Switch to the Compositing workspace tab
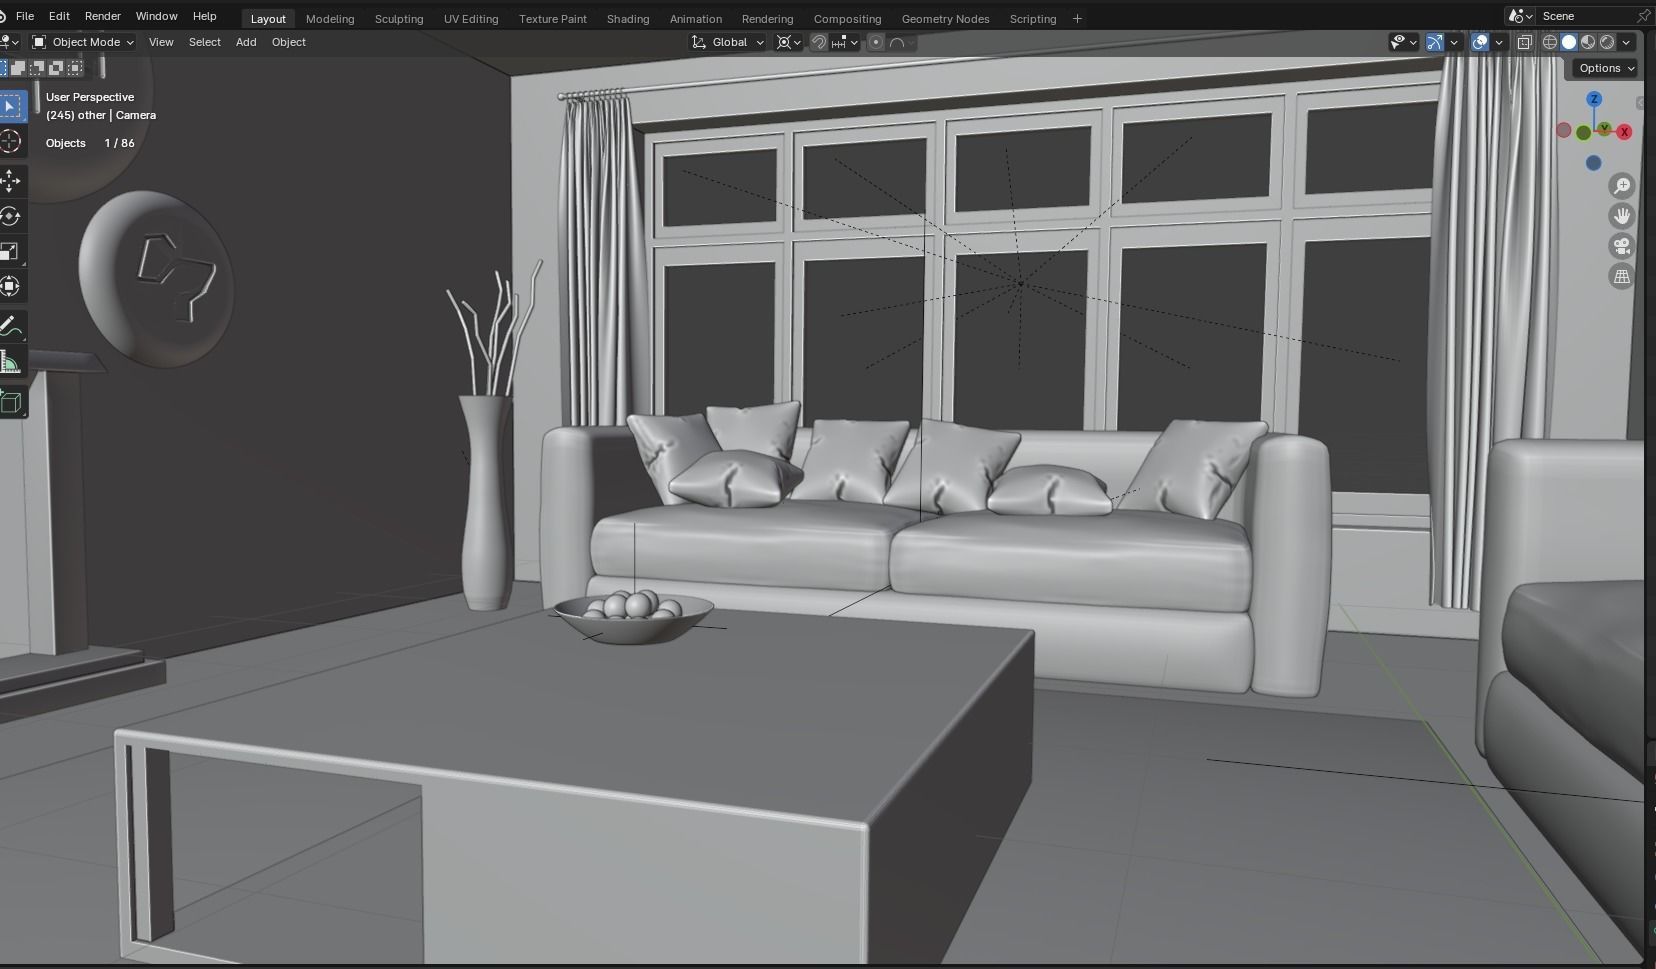 pyautogui.click(x=847, y=19)
